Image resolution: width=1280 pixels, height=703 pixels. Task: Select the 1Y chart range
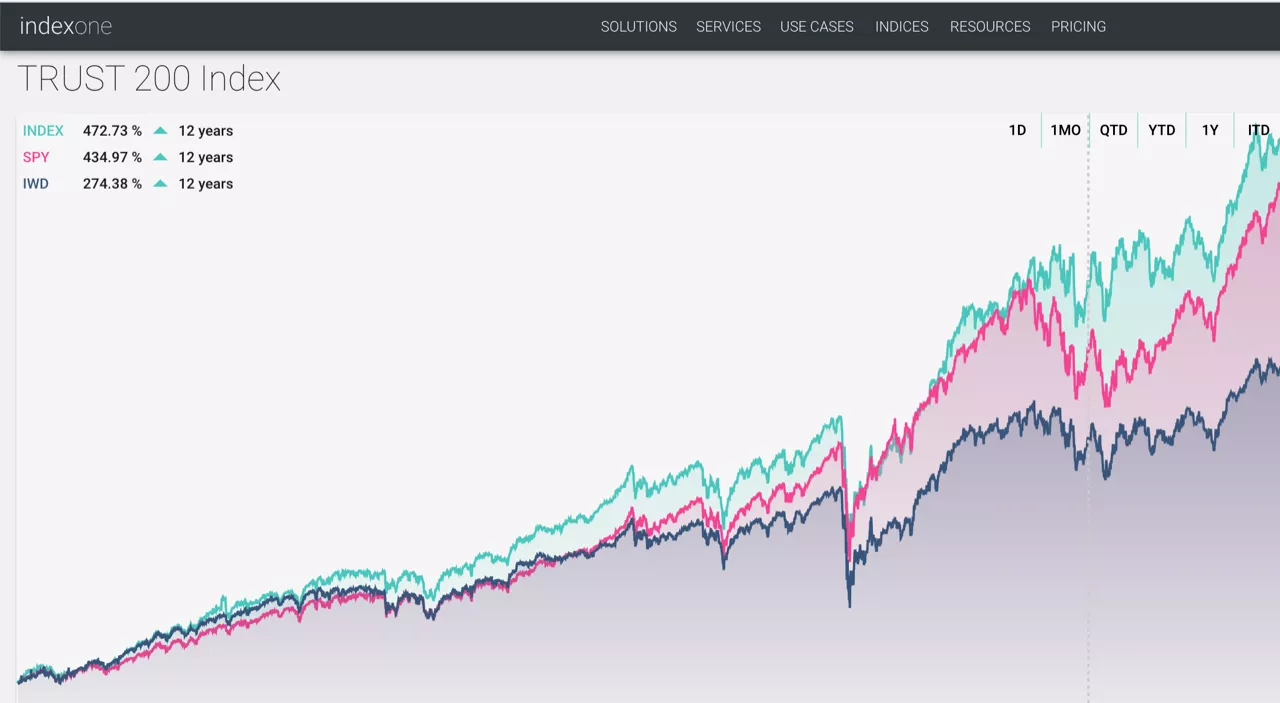pos(1210,130)
